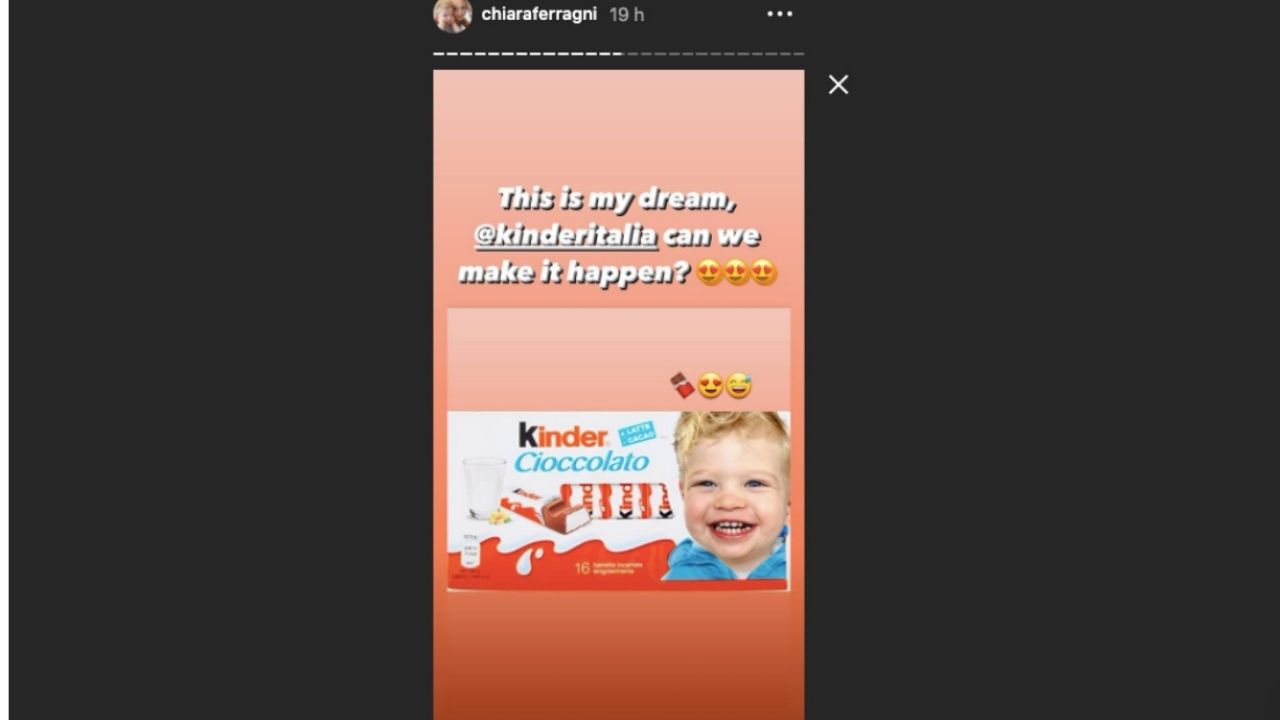The height and width of the screenshot is (720, 1280).
Task: Click the '19 h' timestamp
Action: (627, 14)
